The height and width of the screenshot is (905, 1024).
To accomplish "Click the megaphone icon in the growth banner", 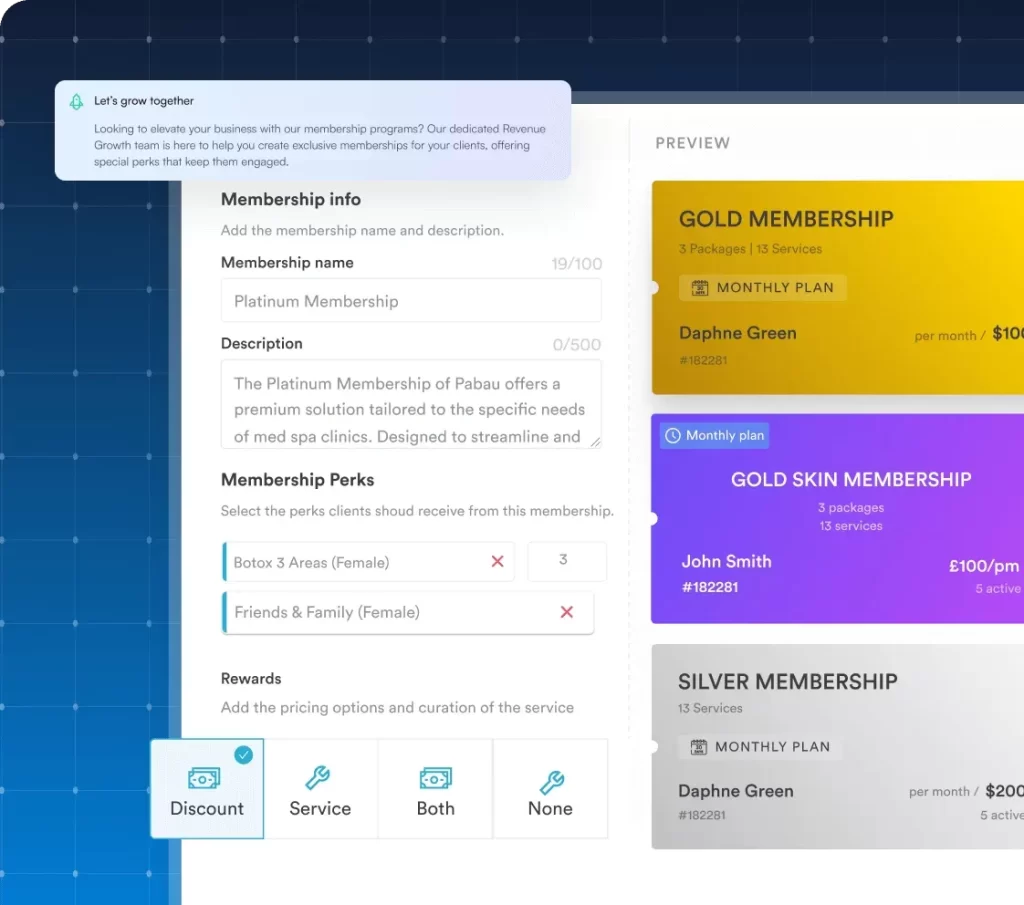I will coord(76,101).
